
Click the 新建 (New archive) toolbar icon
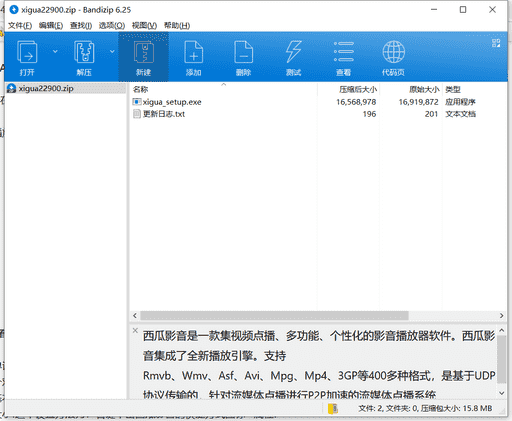[x=144, y=57]
